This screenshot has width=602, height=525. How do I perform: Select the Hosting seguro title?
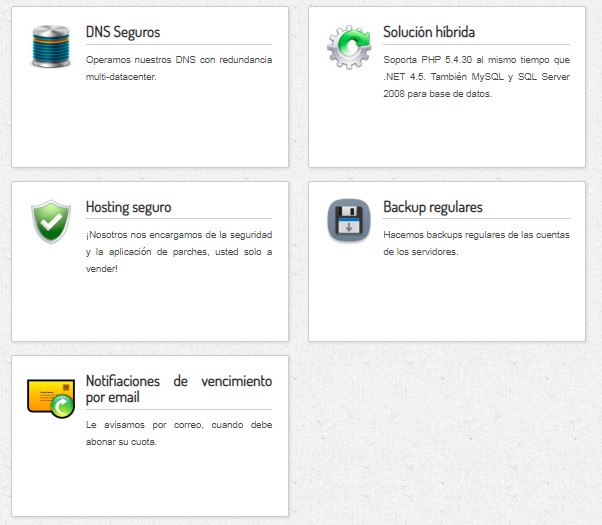click(x=128, y=207)
